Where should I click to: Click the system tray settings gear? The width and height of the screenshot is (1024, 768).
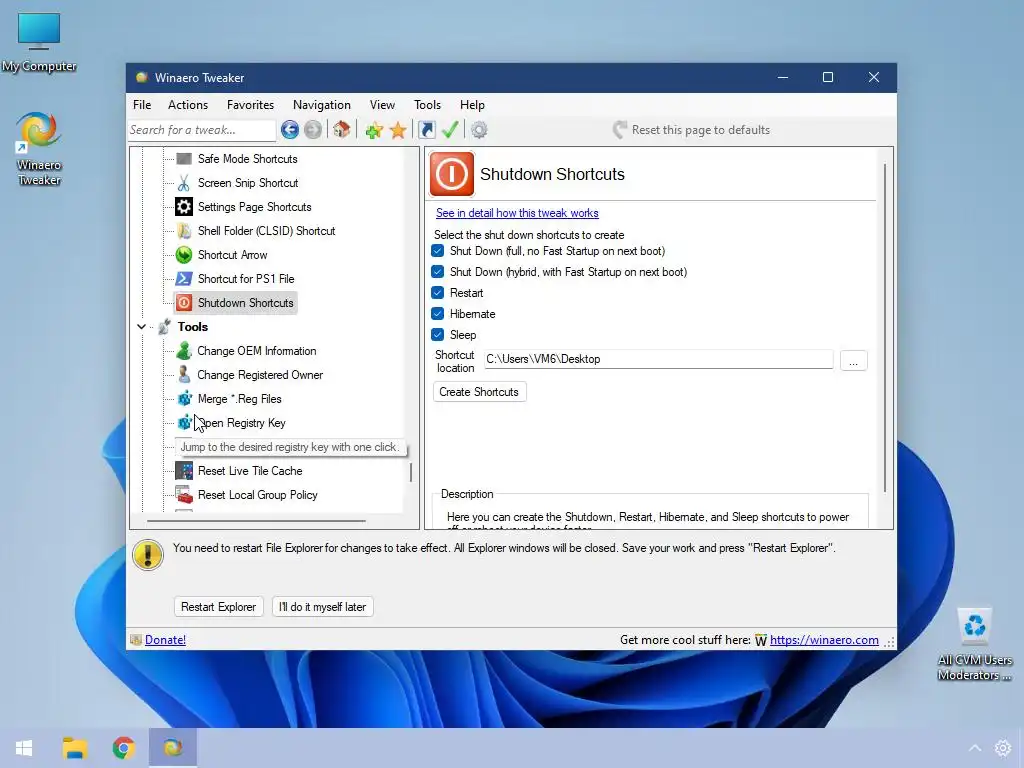click(1002, 748)
